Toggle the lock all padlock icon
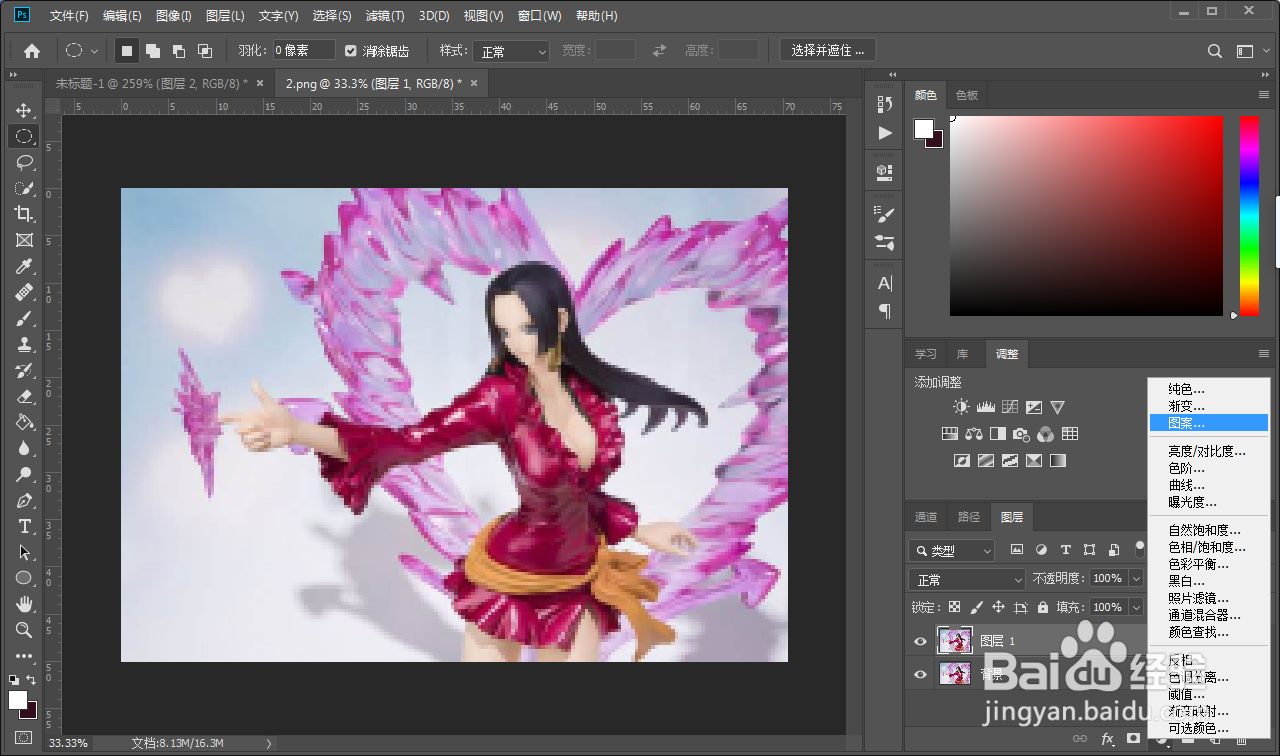The height and width of the screenshot is (756, 1280). click(1042, 607)
